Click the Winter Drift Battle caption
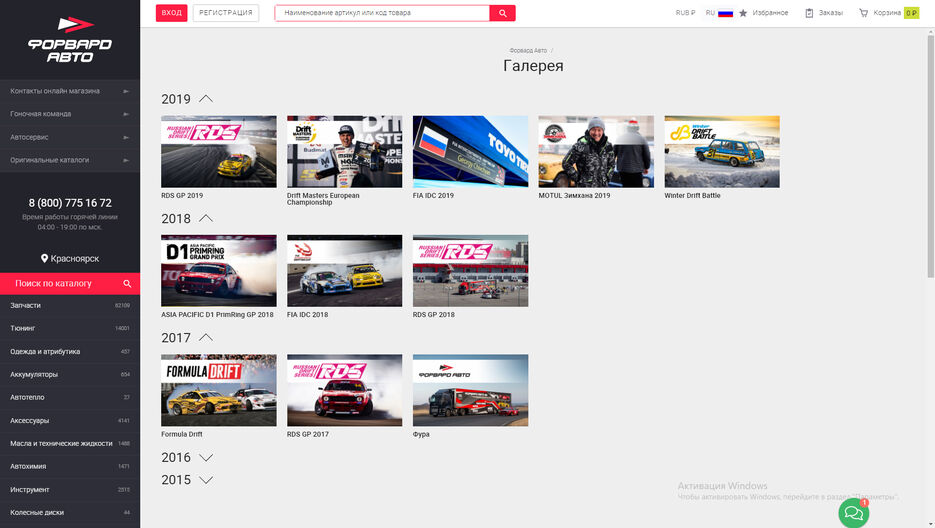 [x=692, y=196]
